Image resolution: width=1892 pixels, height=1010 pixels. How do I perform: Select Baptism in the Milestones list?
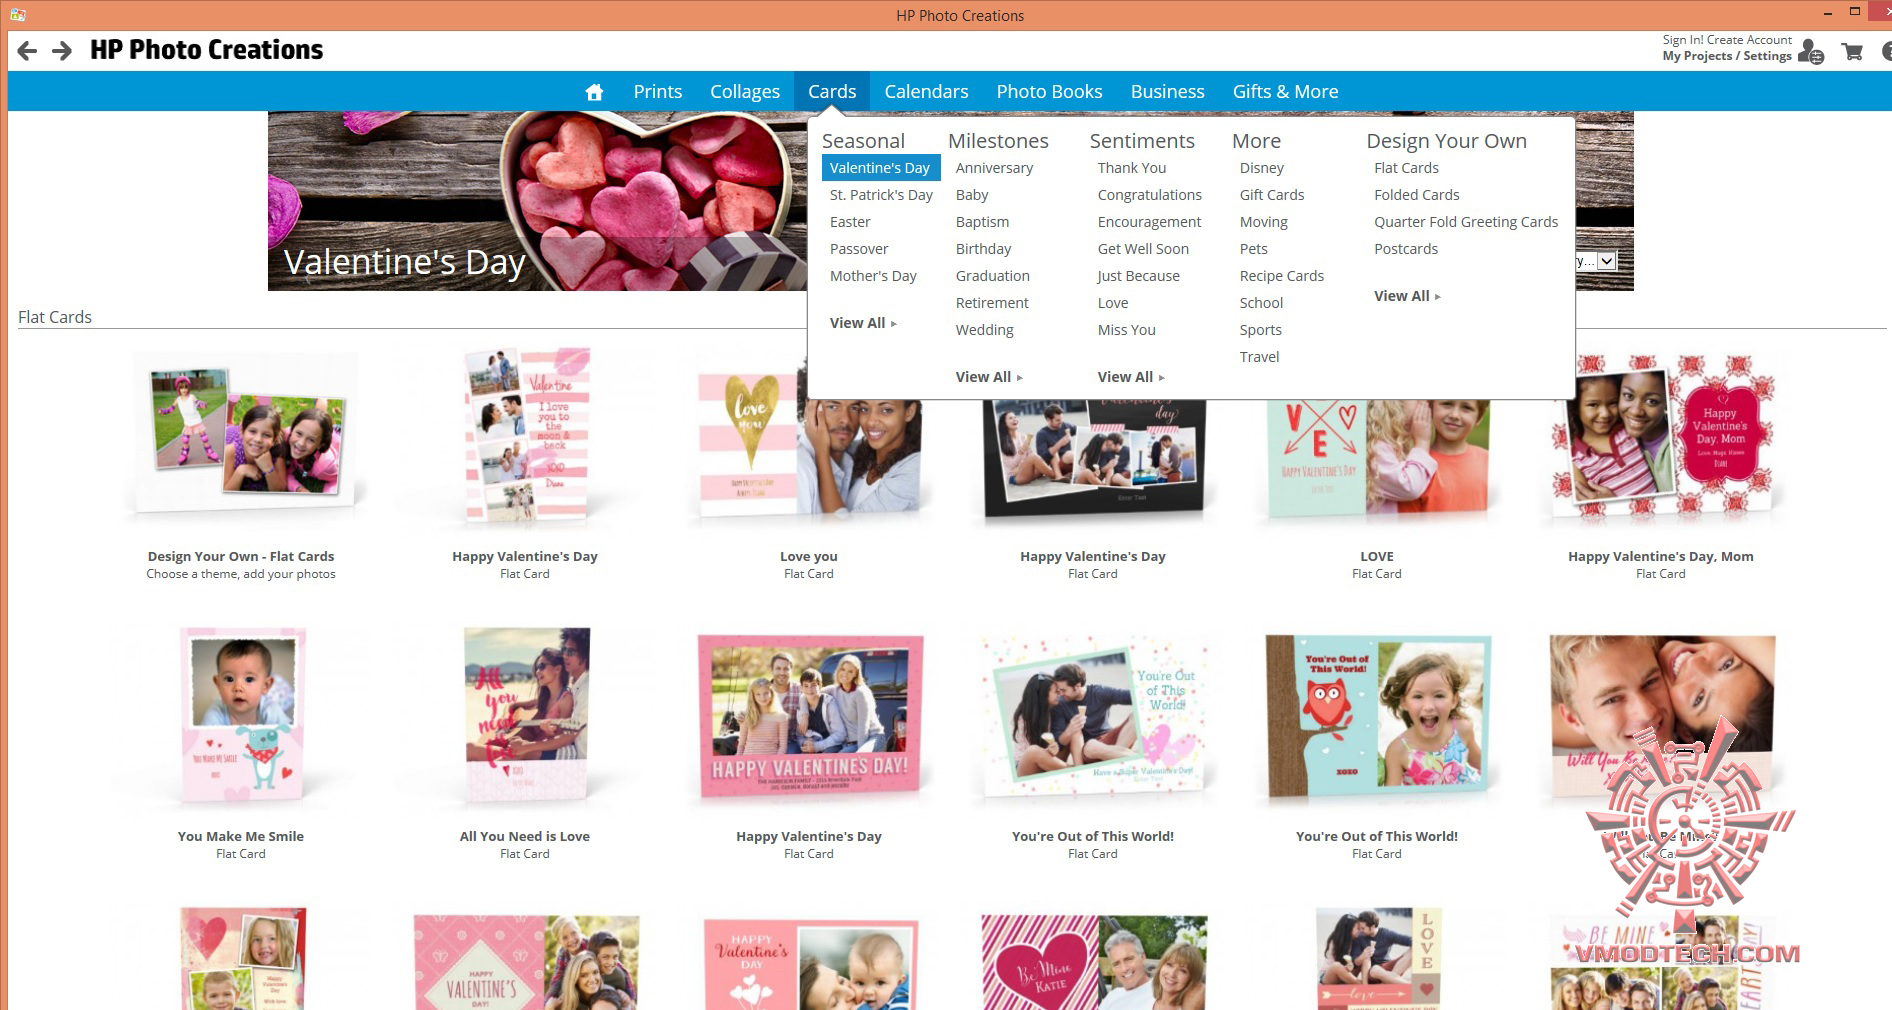pos(982,222)
